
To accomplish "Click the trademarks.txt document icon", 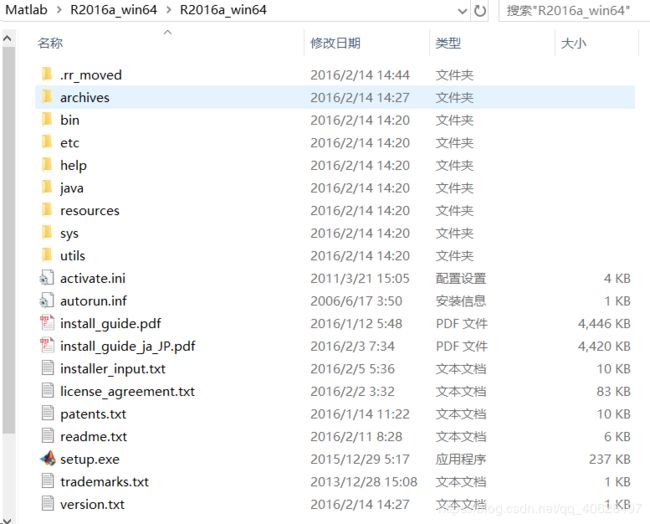I will point(47,481).
